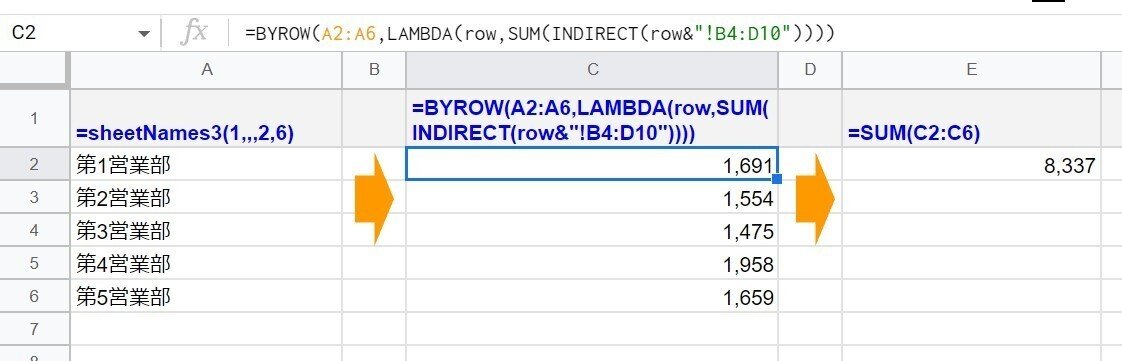
Task: Select cell 第2営業部
Action: 206,197
